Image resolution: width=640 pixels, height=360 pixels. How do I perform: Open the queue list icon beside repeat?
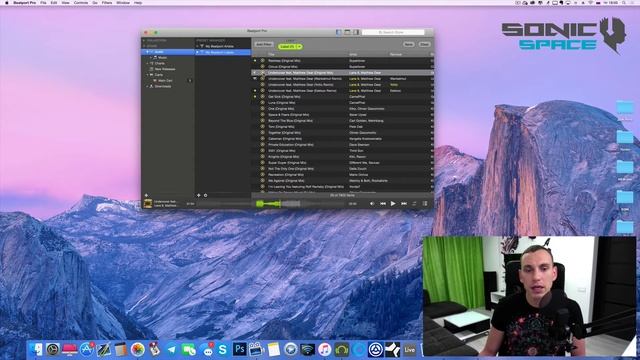[424, 203]
